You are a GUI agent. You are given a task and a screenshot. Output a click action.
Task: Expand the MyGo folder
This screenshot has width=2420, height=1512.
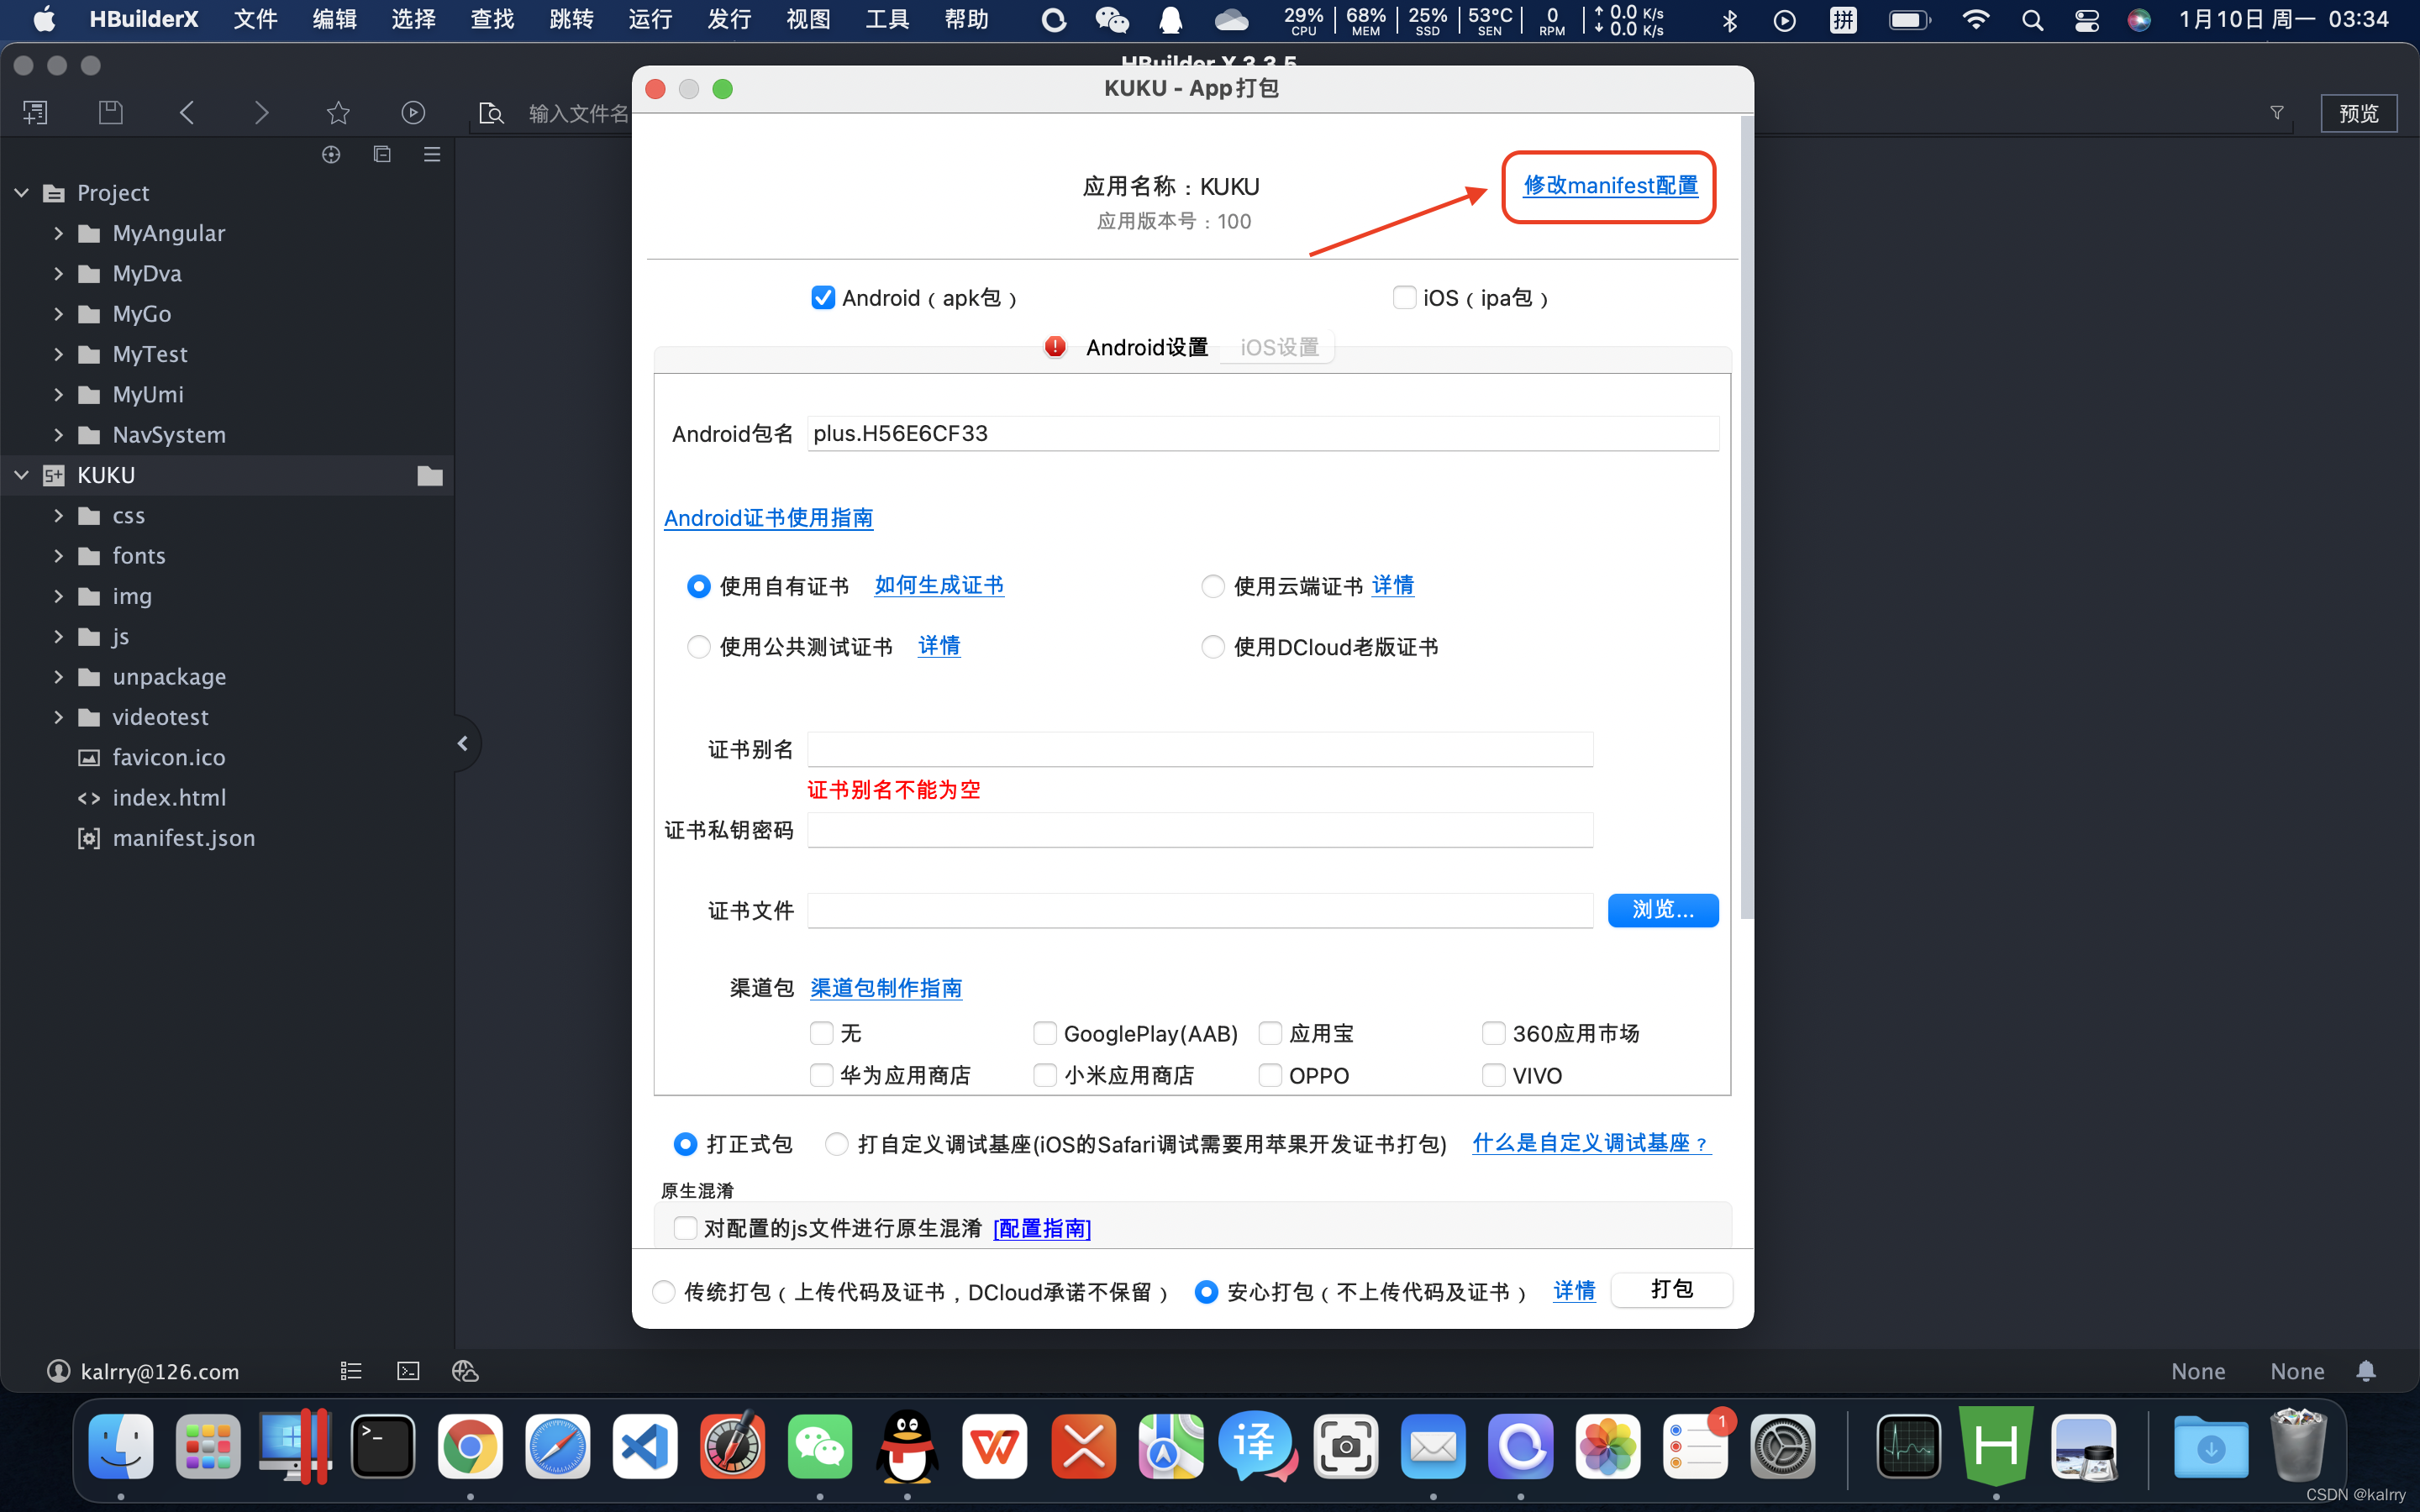coord(58,314)
